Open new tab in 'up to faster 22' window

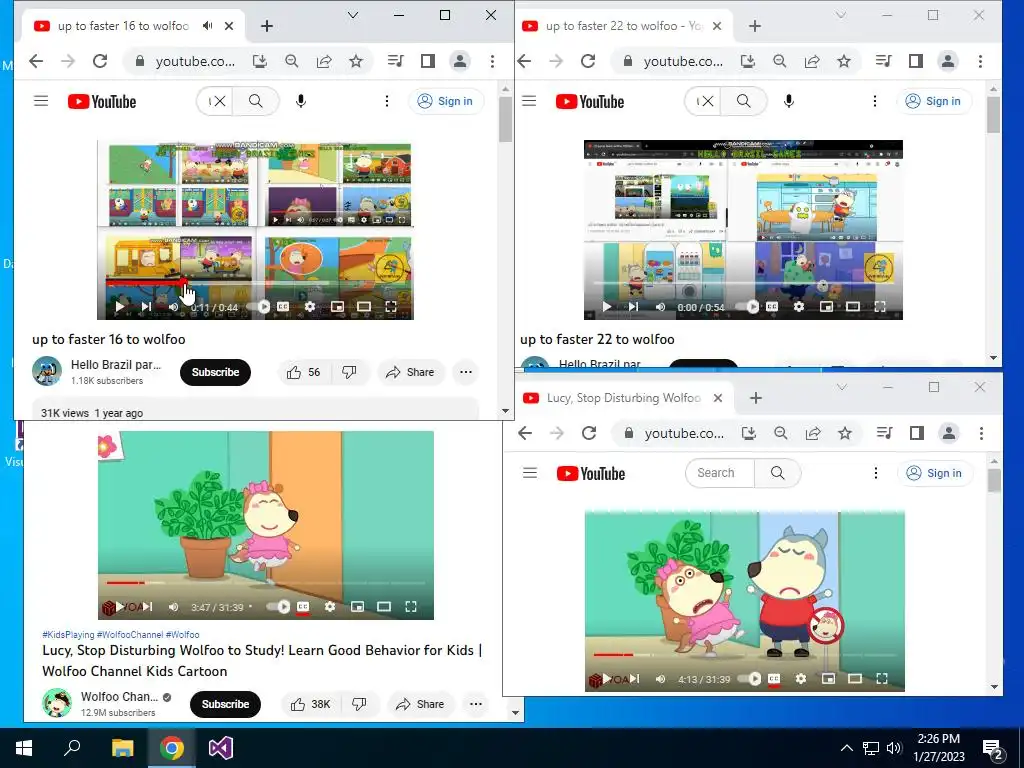click(x=755, y=26)
